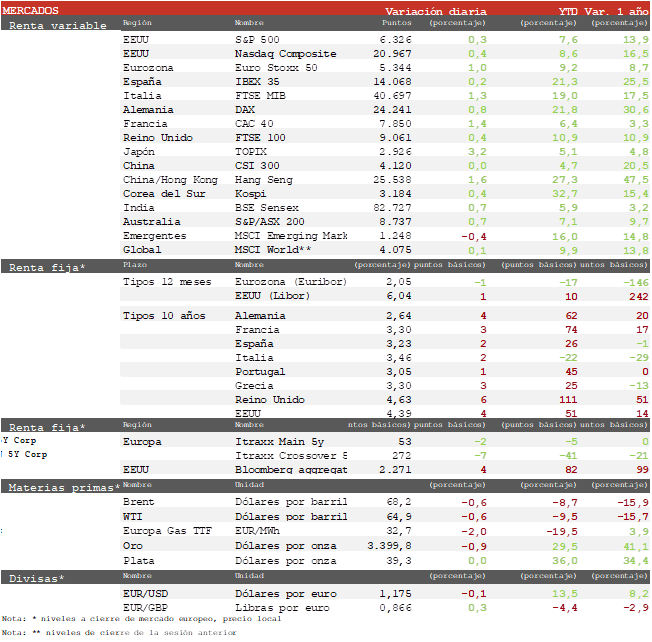This screenshot has height=642, width=652.
Task: Click the DAX index name
Action: [x=245, y=110]
